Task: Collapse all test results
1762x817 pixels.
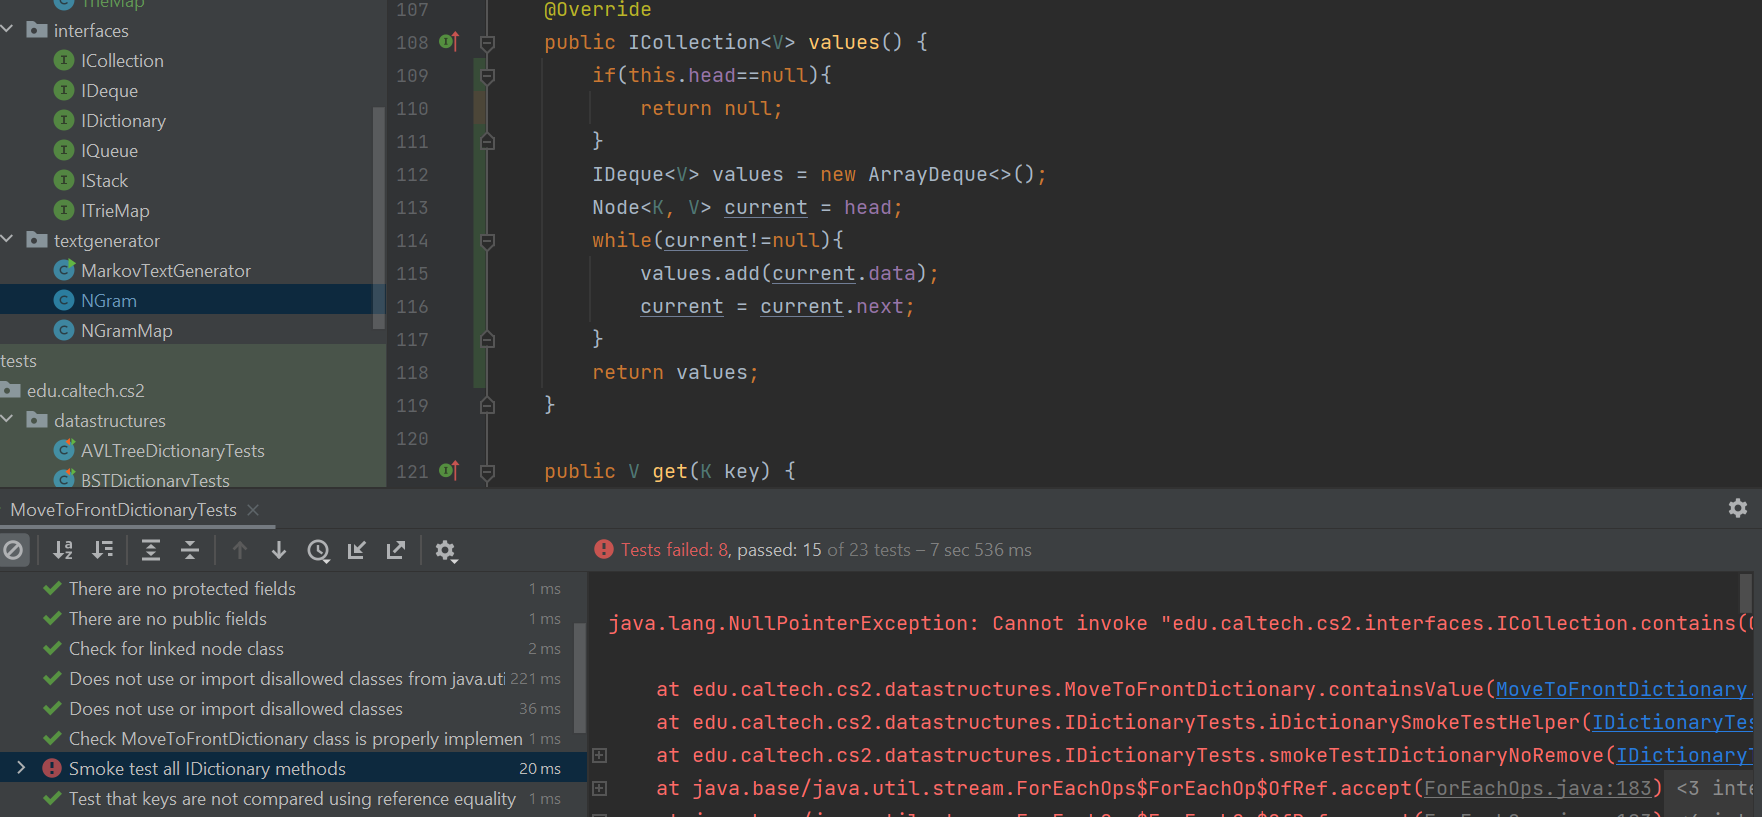Action: click(x=190, y=550)
